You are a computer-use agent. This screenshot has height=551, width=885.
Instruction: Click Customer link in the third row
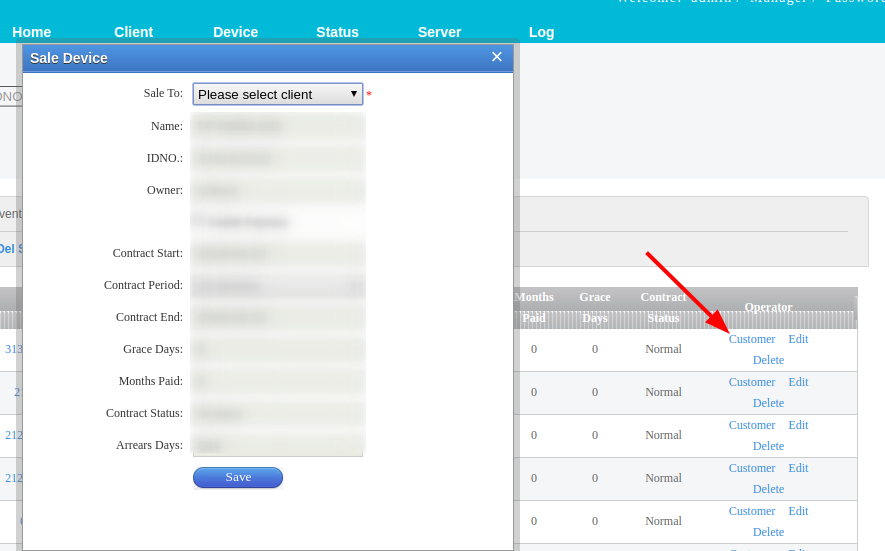(x=752, y=425)
